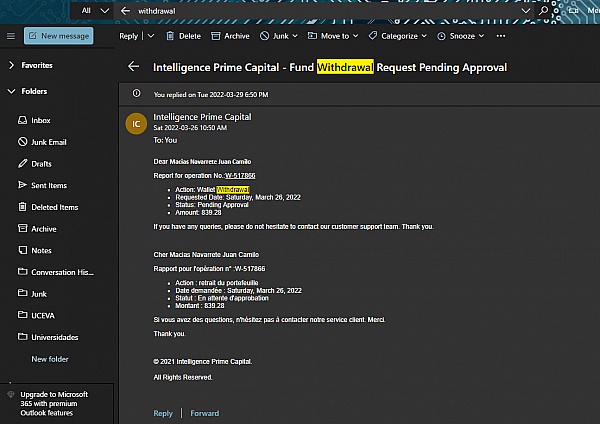Open the Drafts folder
Image resolution: width=600 pixels, height=424 pixels.
tap(35, 164)
